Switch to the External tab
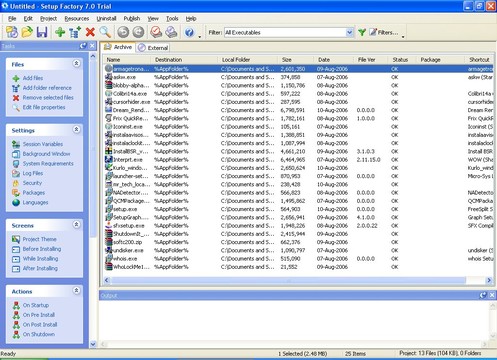The width and height of the screenshot is (497, 360). point(153,48)
